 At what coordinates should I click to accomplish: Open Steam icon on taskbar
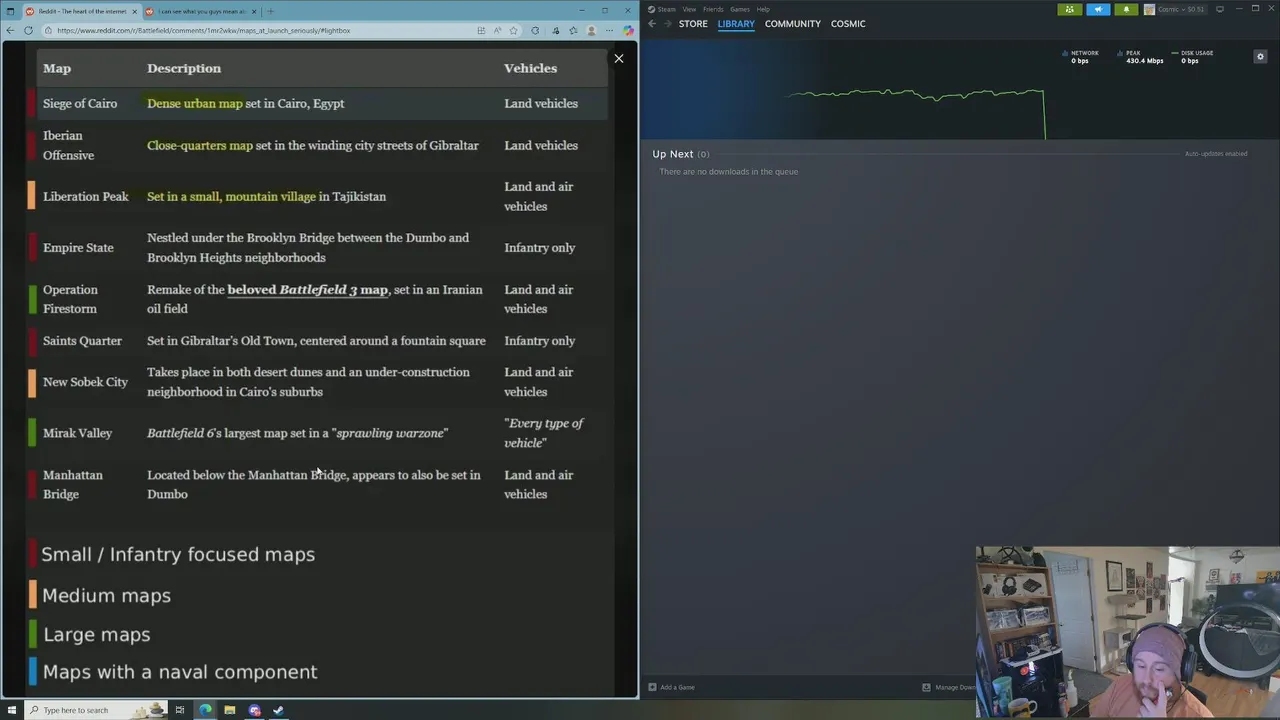pos(279,710)
